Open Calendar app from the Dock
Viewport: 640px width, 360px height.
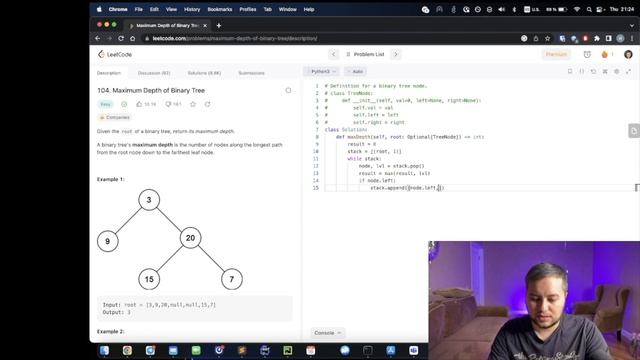(311, 350)
